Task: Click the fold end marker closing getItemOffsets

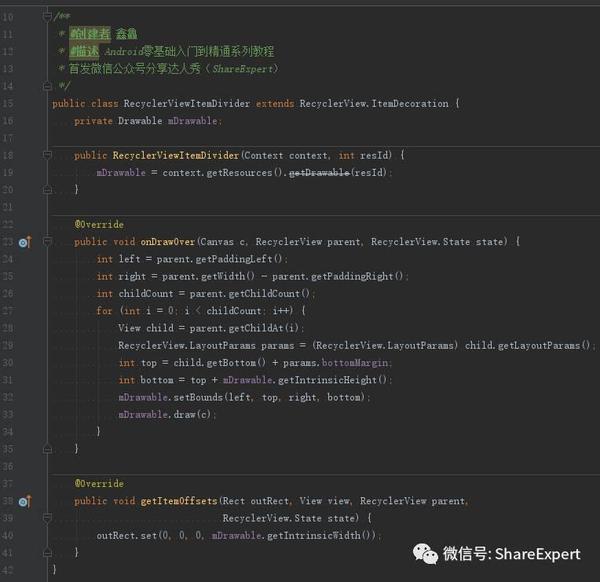Action: point(47,552)
